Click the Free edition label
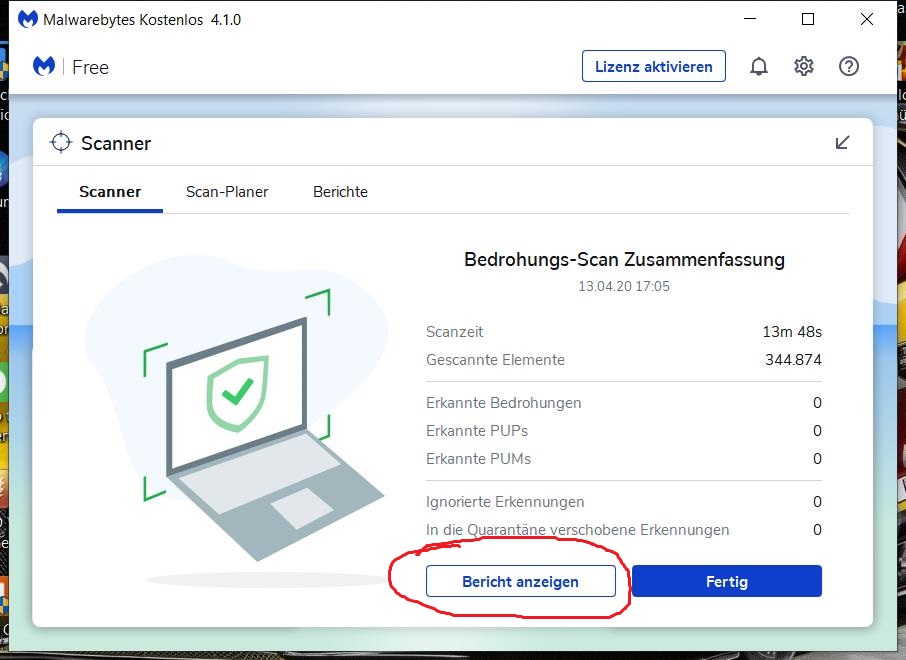The image size is (906, 660). [90, 67]
